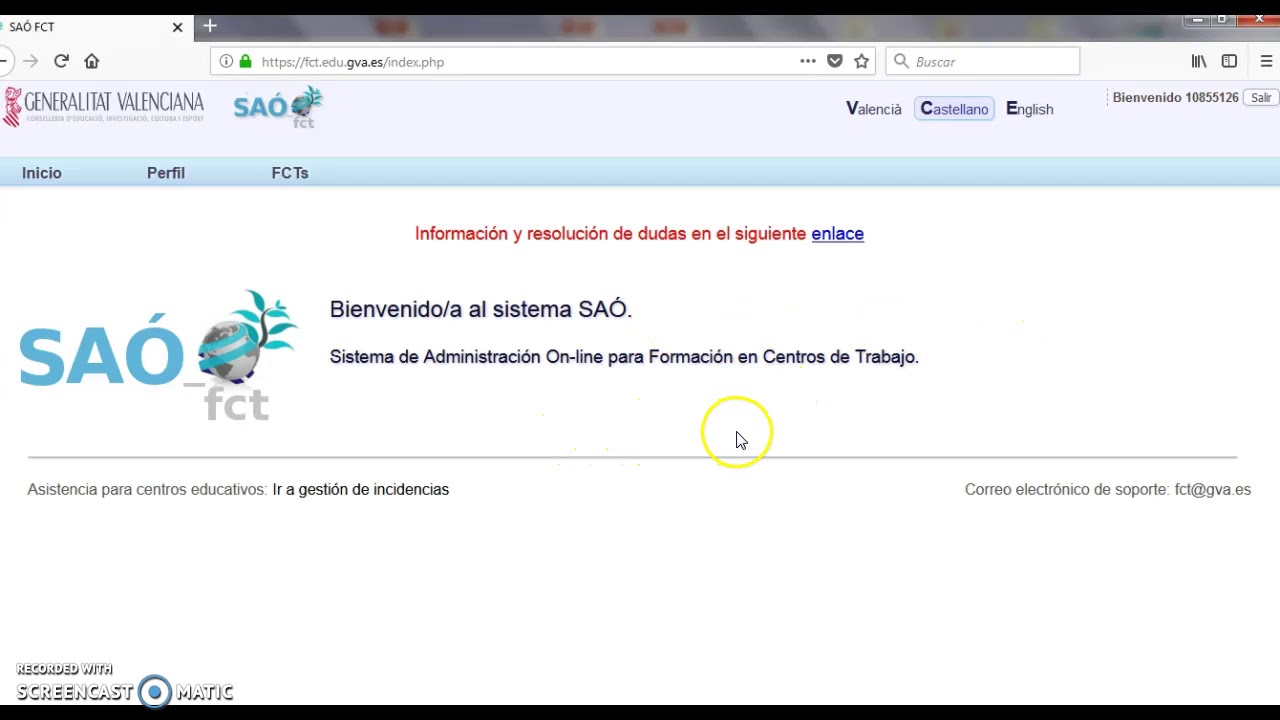1280x720 pixels.
Task: Click the green padlock security icon
Action: pyautogui.click(x=246, y=61)
